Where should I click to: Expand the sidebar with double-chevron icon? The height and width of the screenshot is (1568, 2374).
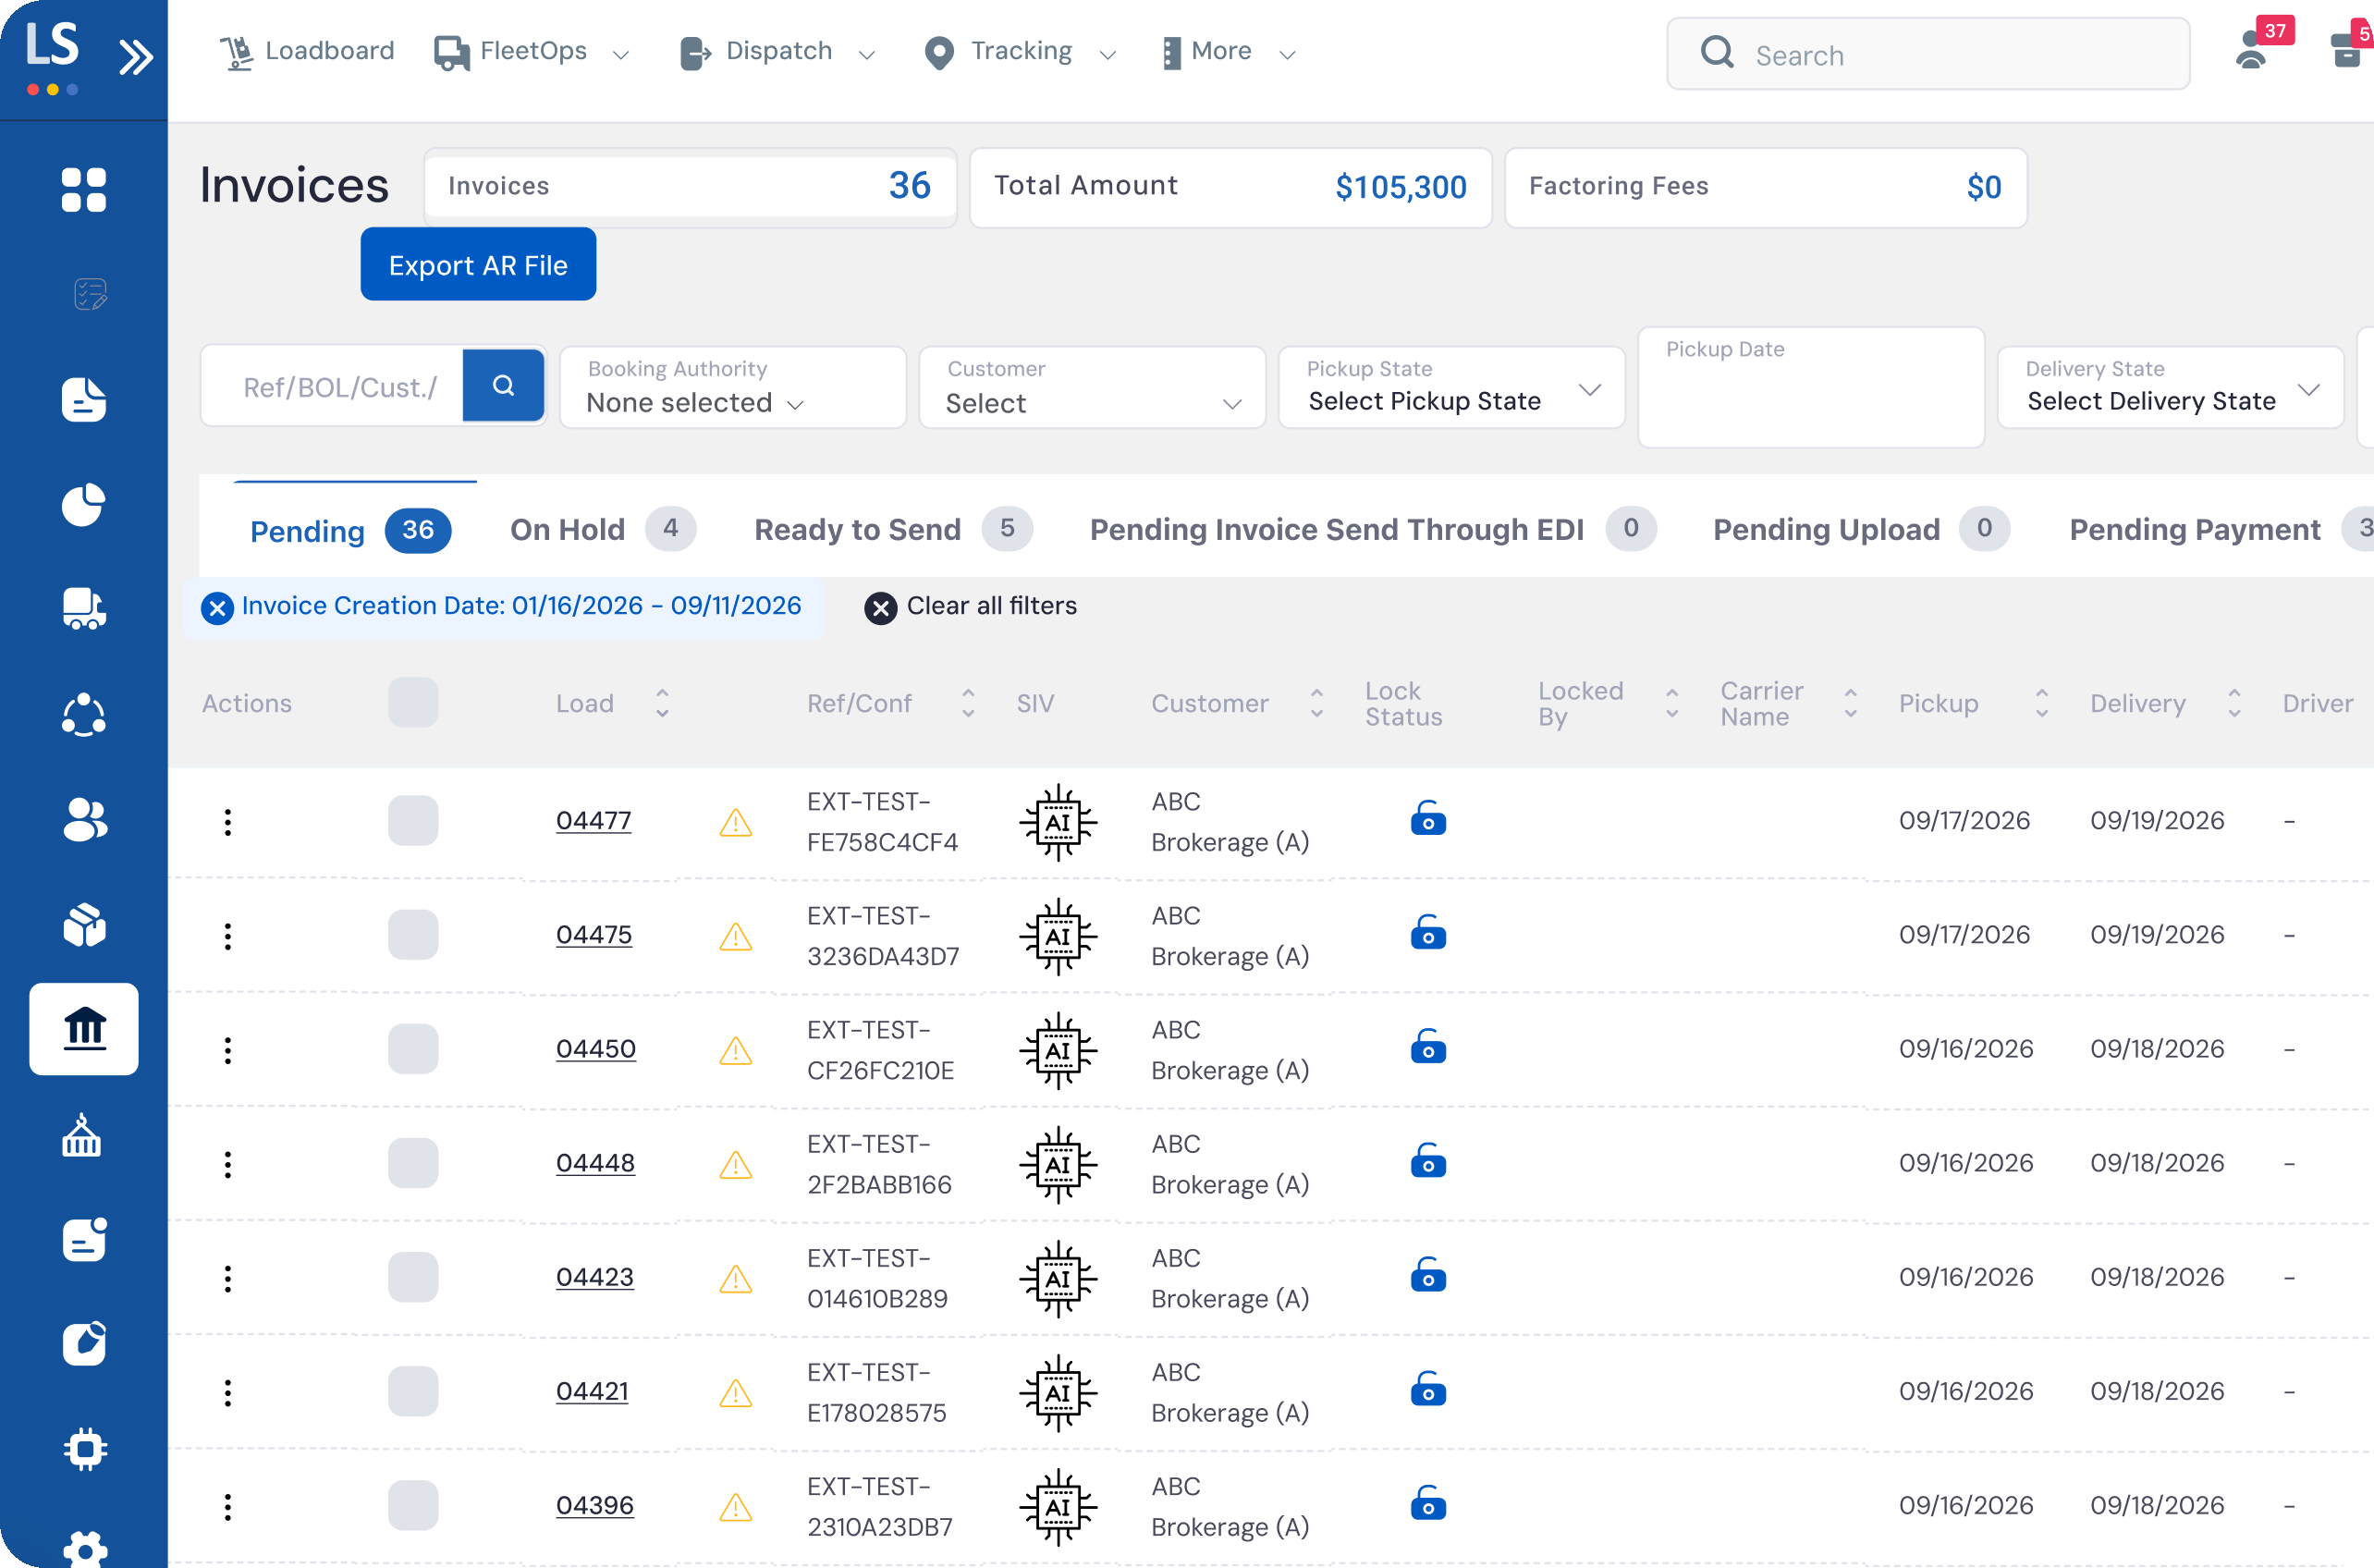pyautogui.click(x=136, y=57)
